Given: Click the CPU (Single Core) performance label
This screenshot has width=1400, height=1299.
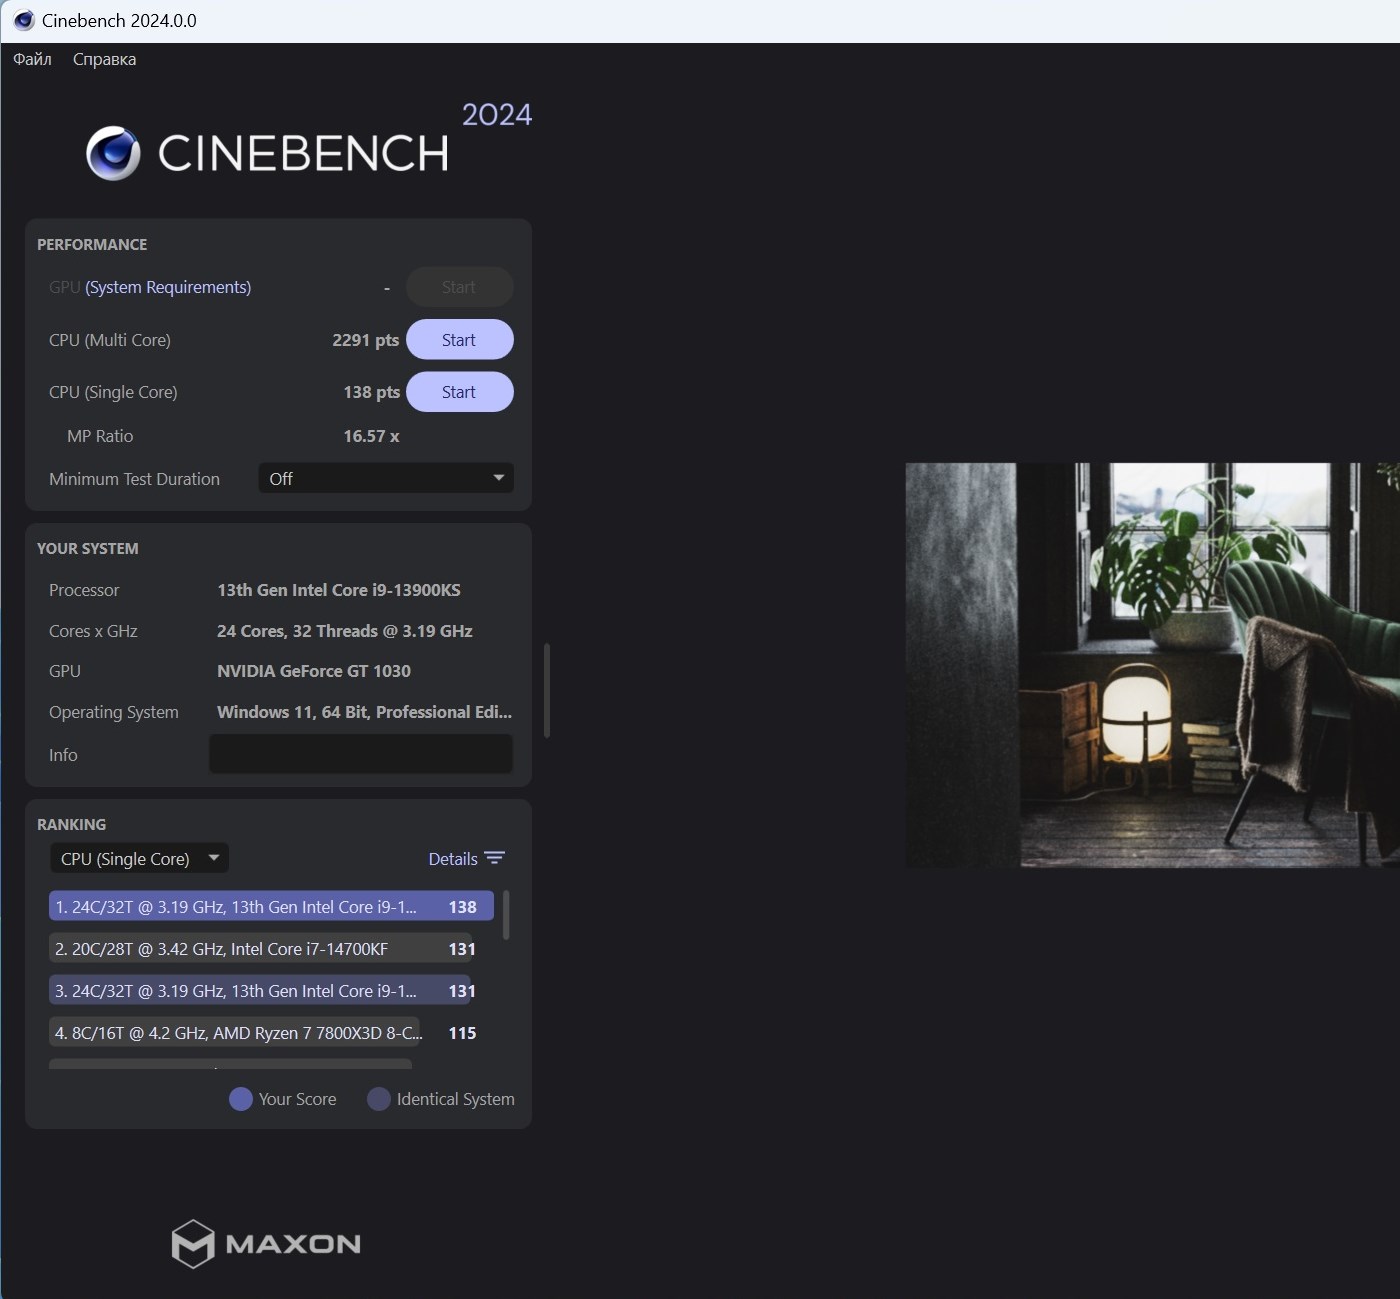Looking at the screenshot, I should point(113,392).
